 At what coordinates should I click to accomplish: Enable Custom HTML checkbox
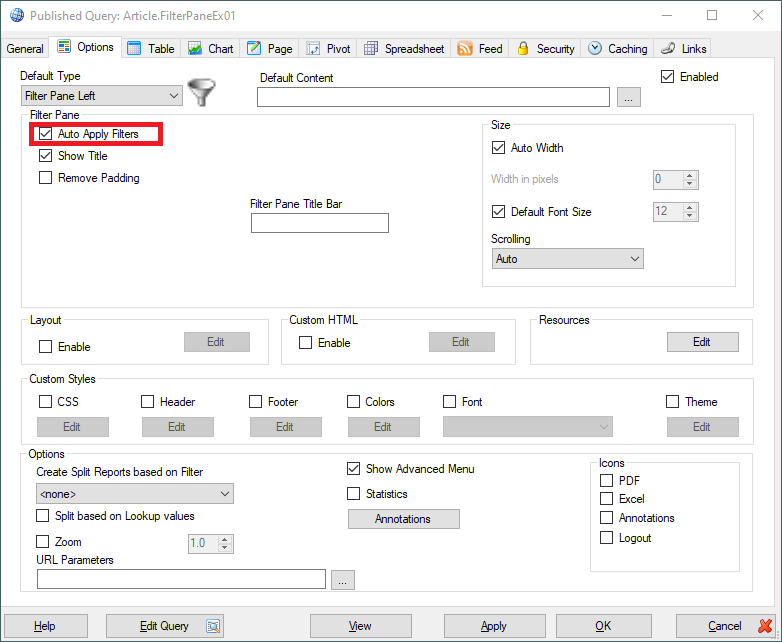(x=305, y=343)
